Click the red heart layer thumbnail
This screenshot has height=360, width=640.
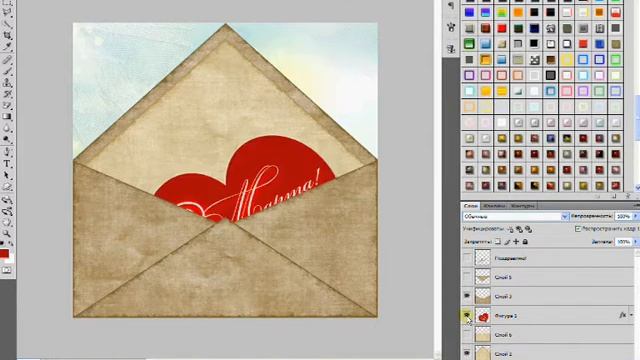pyautogui.click(x=482, y=316)
